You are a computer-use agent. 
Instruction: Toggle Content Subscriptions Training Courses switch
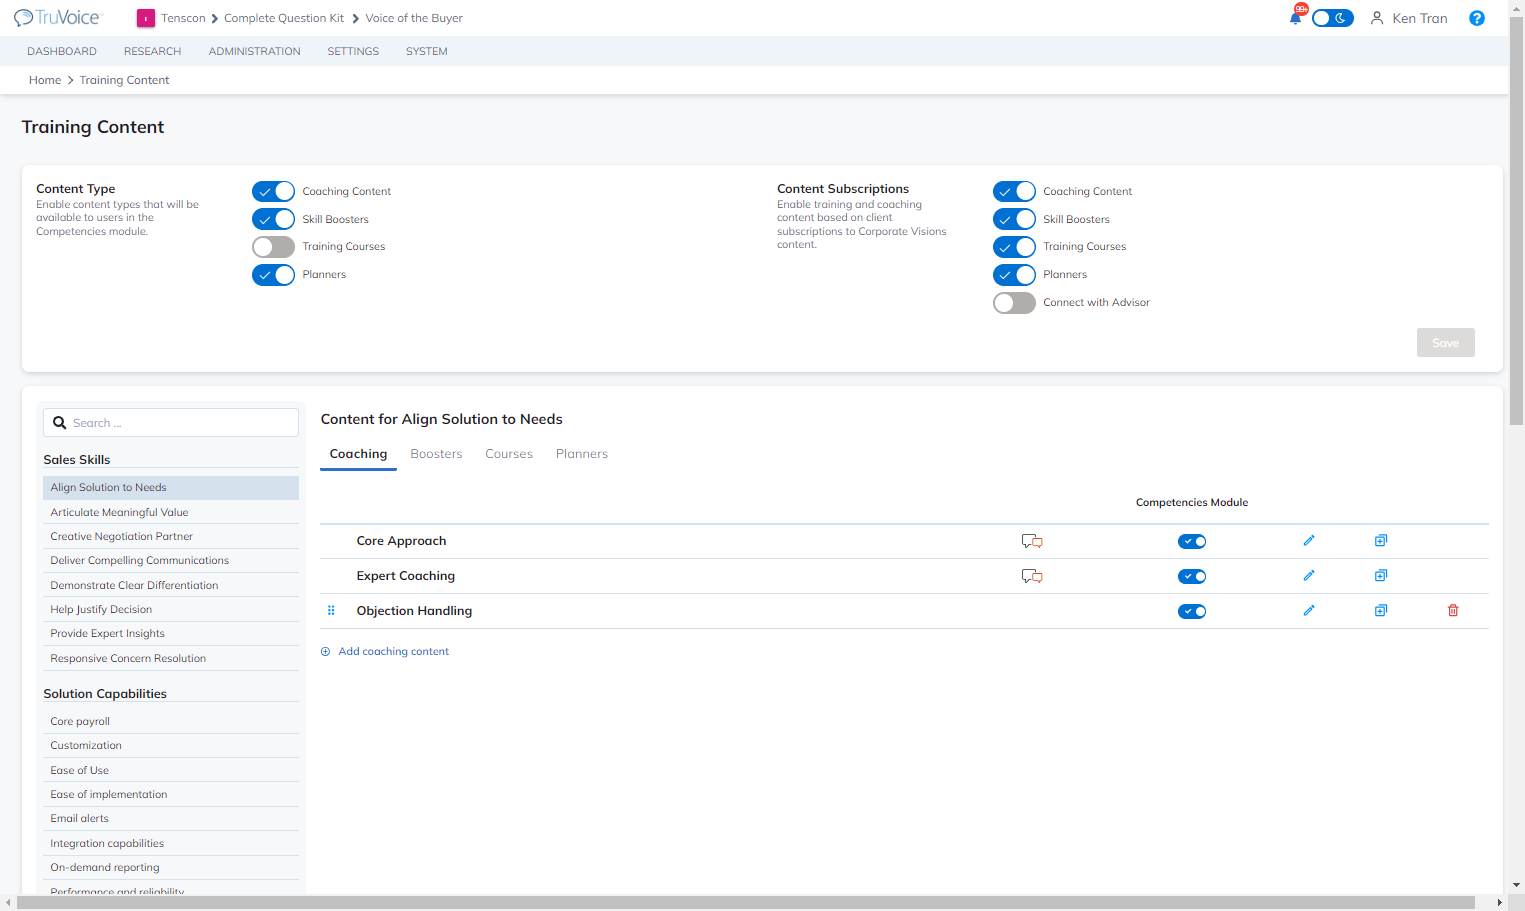coord(1014,247)
